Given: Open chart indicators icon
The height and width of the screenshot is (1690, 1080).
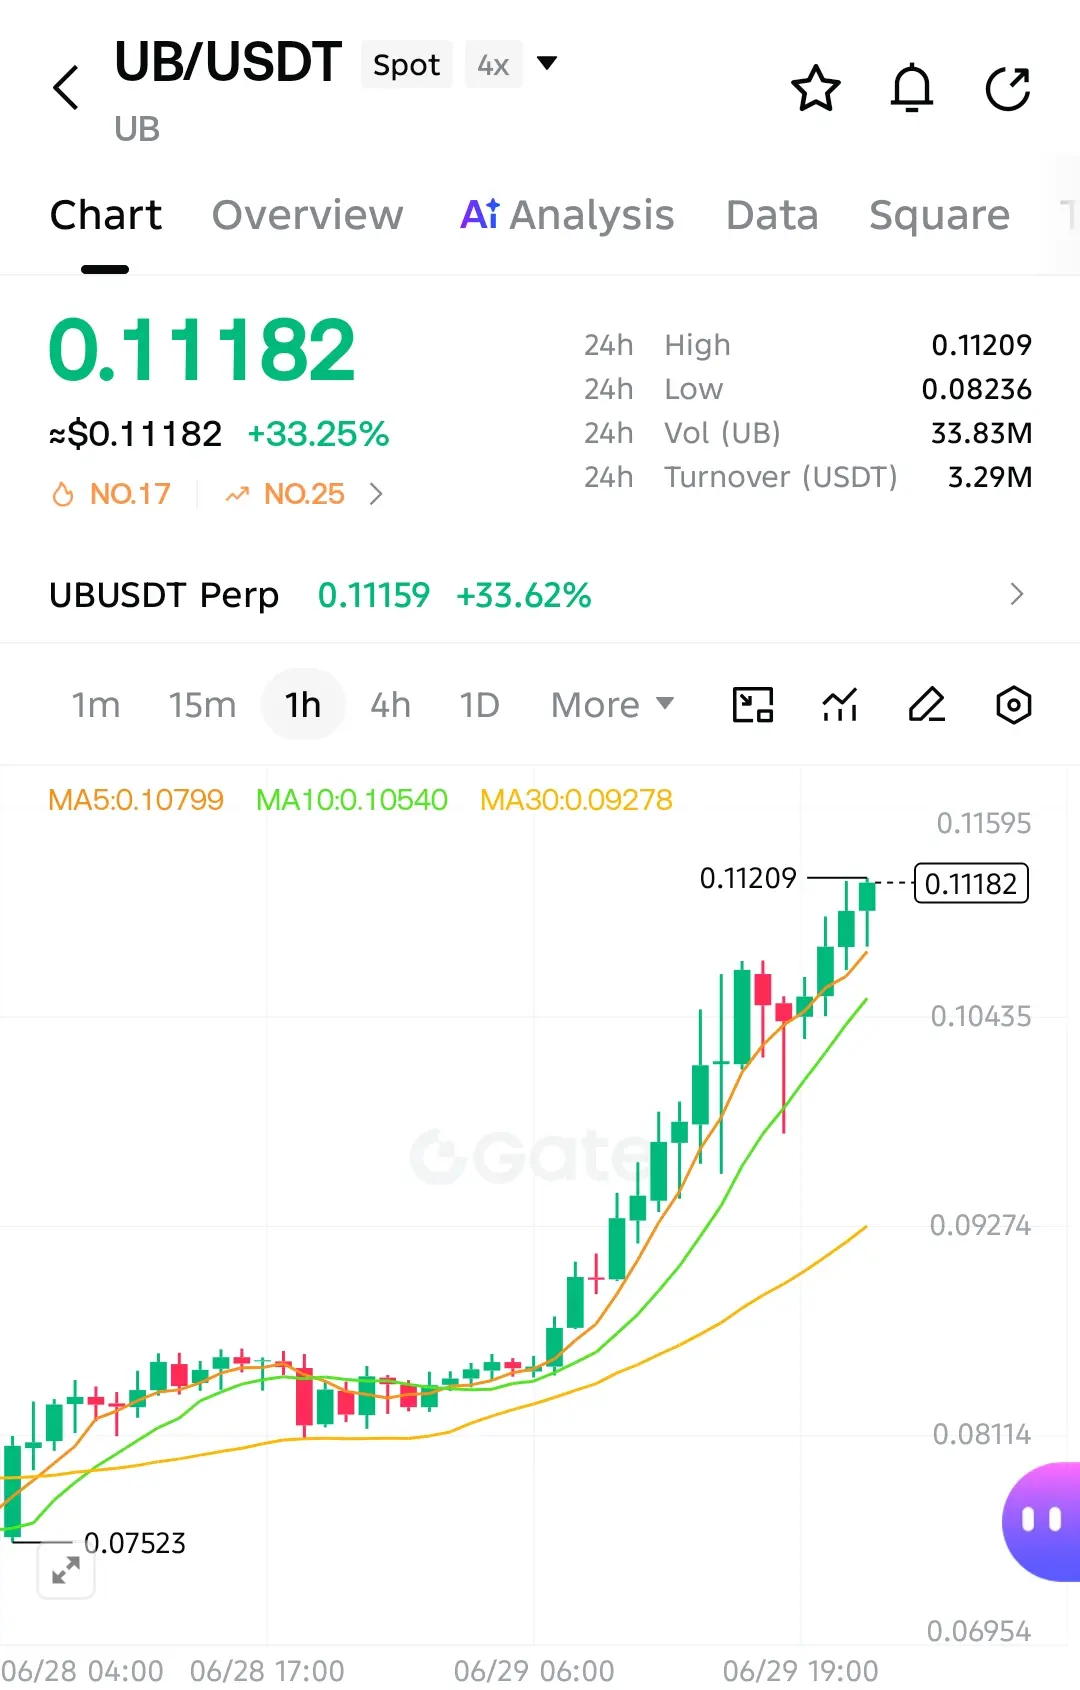Looking at the screenshot, I should click(x=840, y=705).
